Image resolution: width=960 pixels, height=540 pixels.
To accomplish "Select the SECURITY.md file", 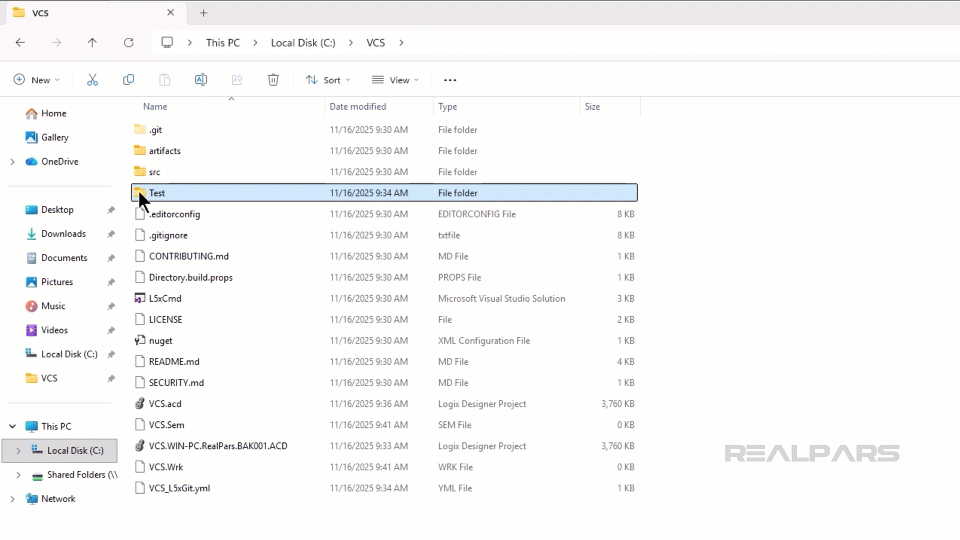I will point(384,383).
